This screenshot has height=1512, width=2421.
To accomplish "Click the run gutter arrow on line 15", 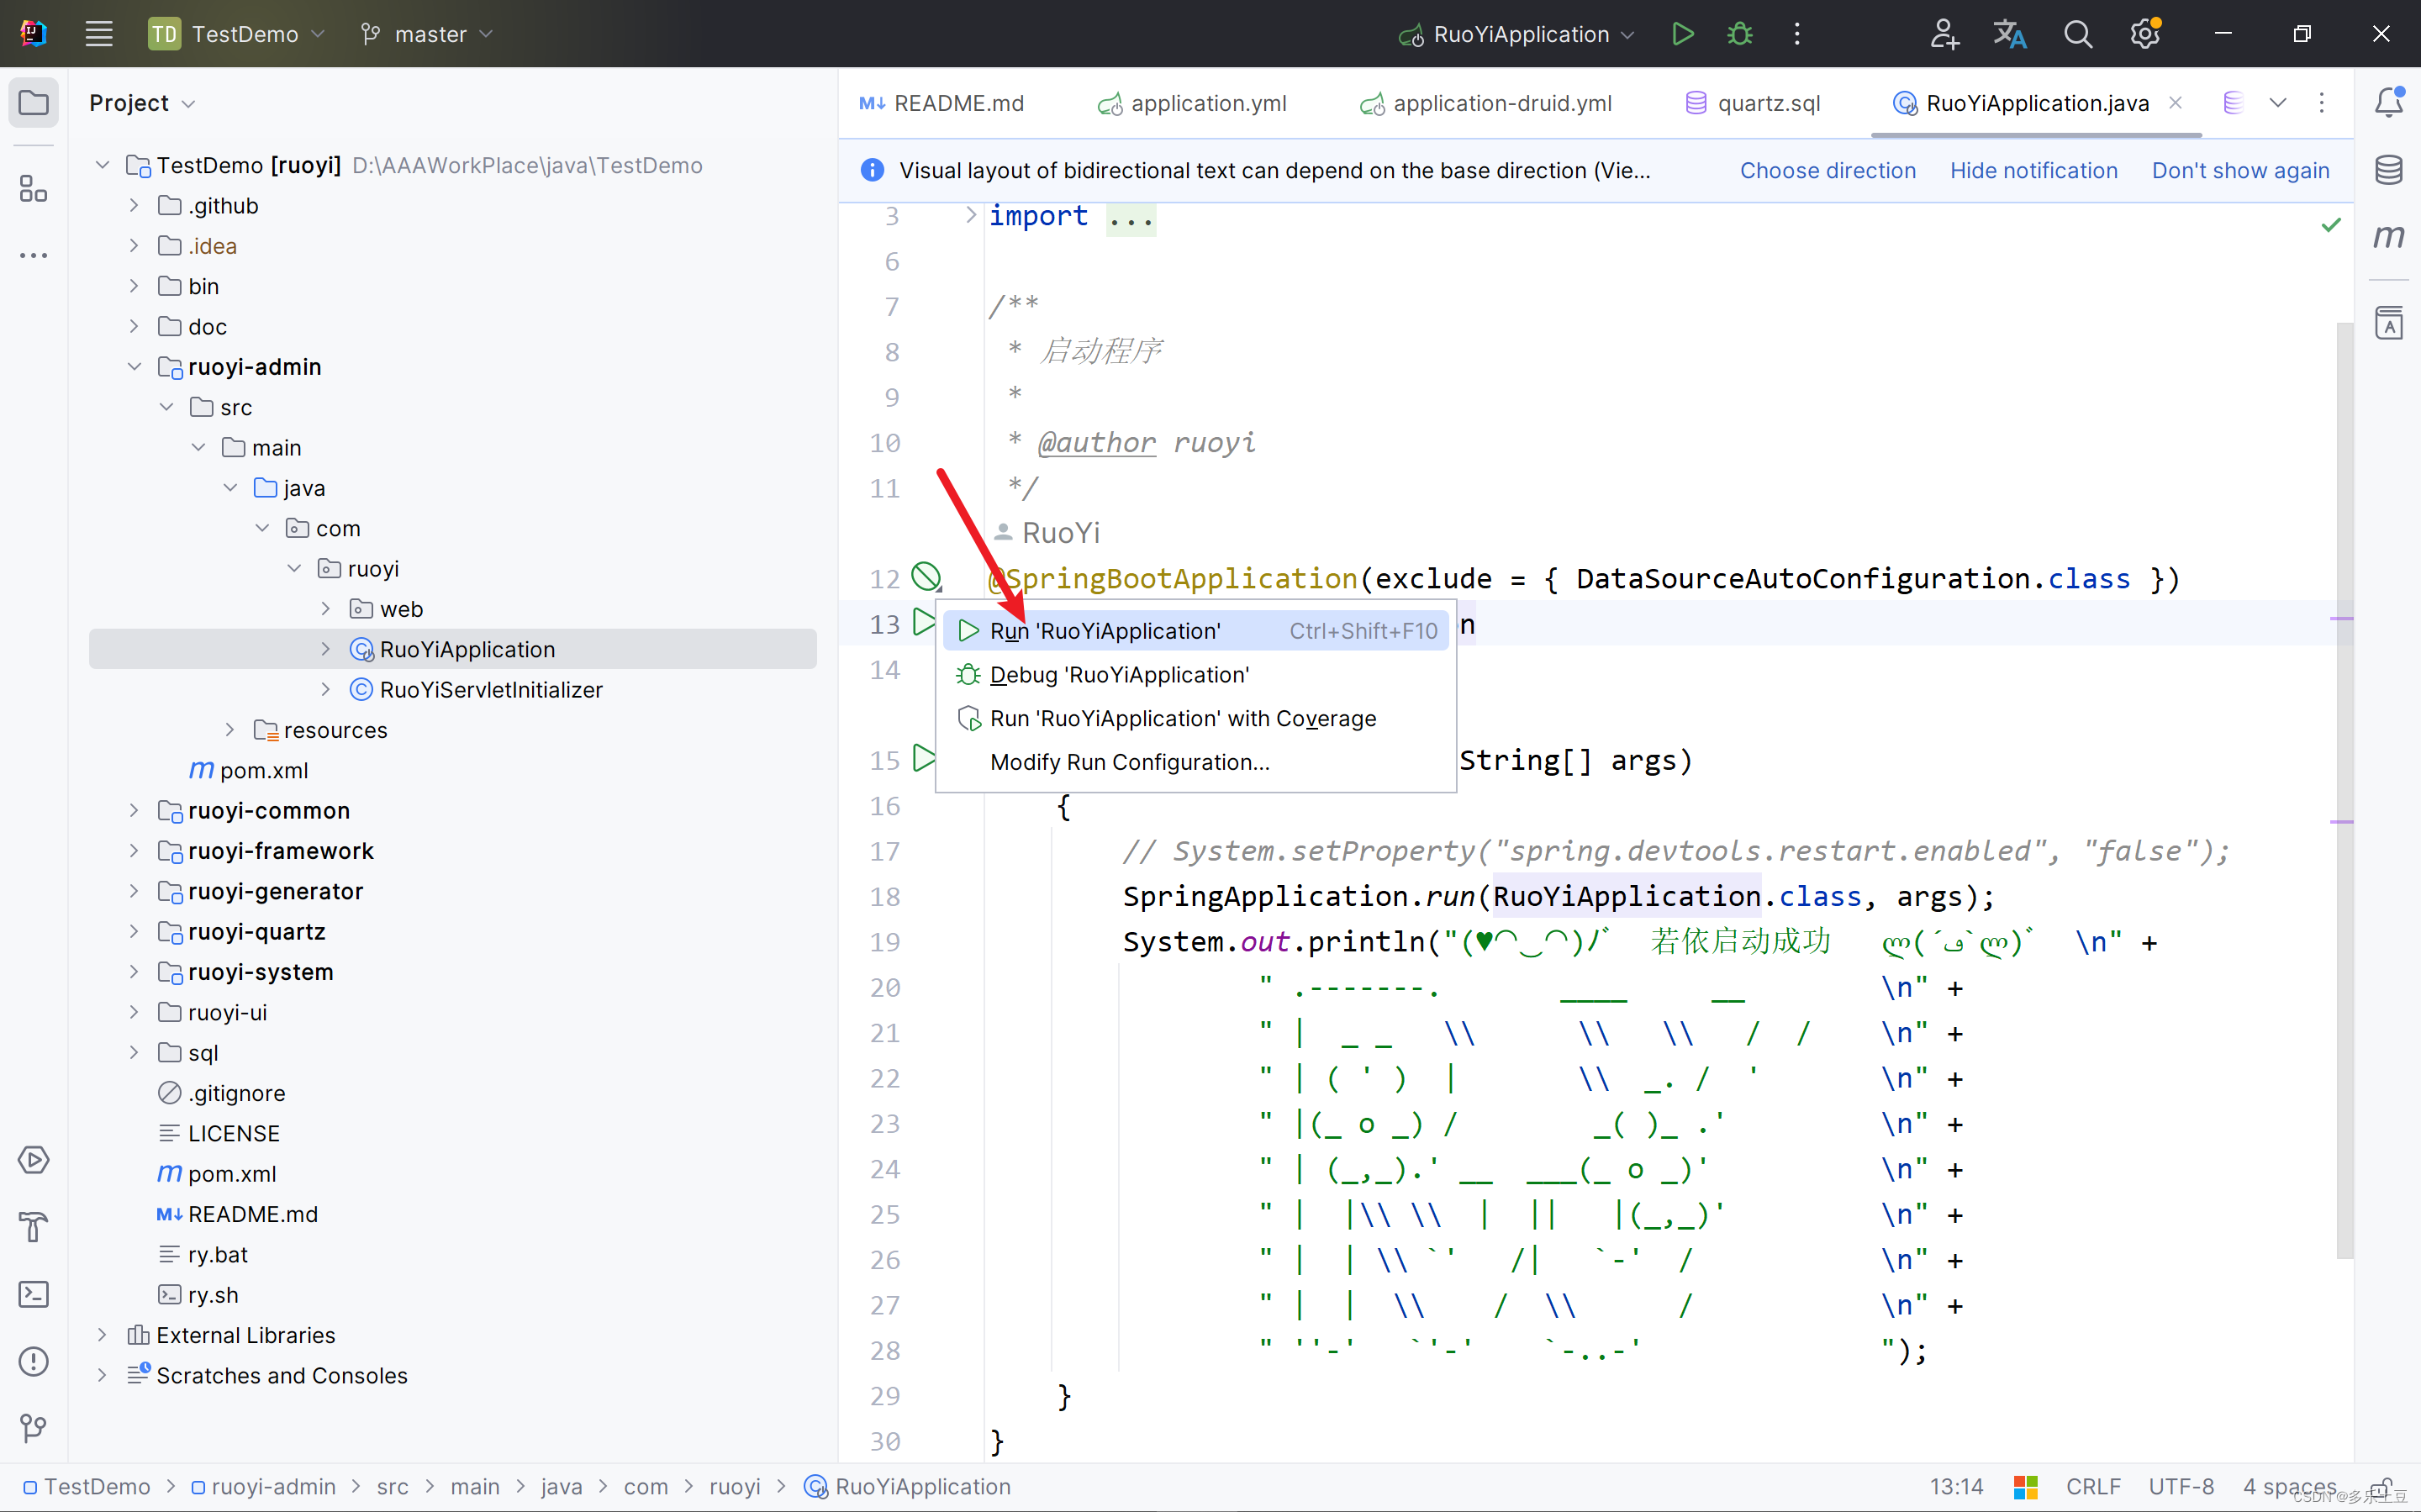I will coord(923,759).
